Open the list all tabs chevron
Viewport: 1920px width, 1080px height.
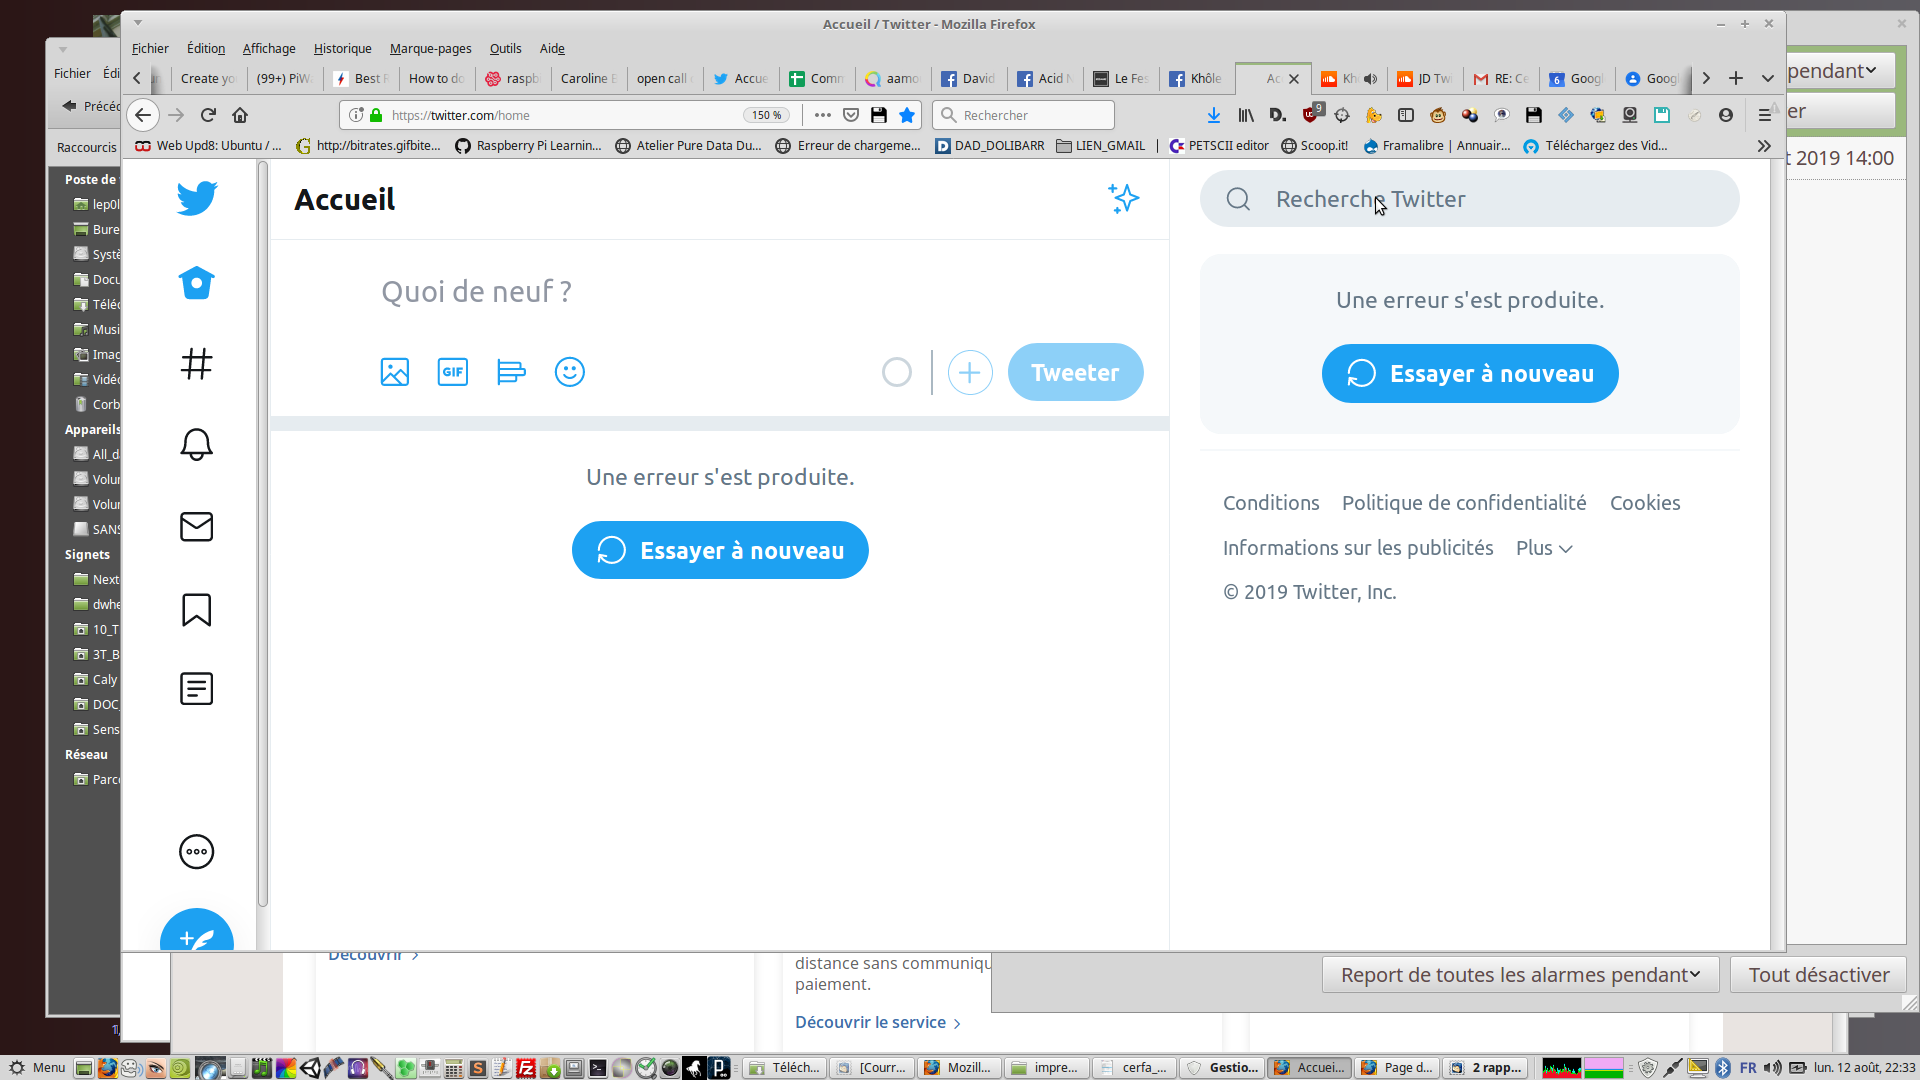1768,78
